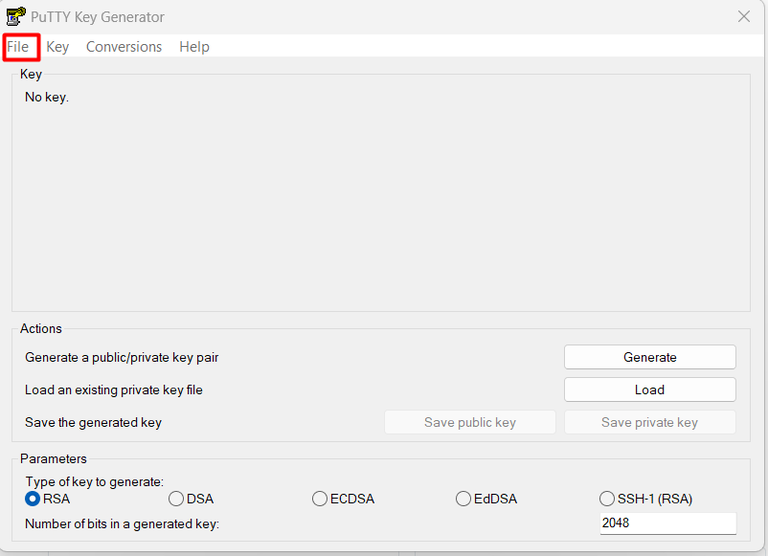
Task: Click the Generate button
Action: click(649, 357)
